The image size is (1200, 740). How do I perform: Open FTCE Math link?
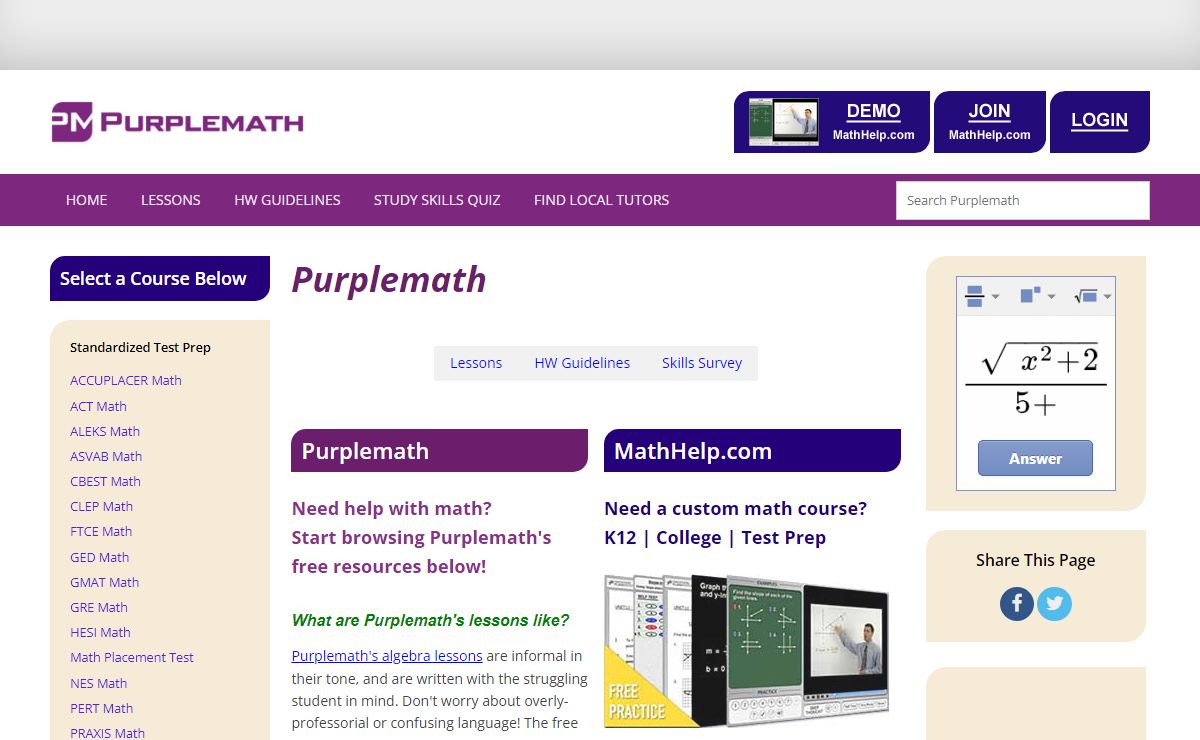[101, 531]
